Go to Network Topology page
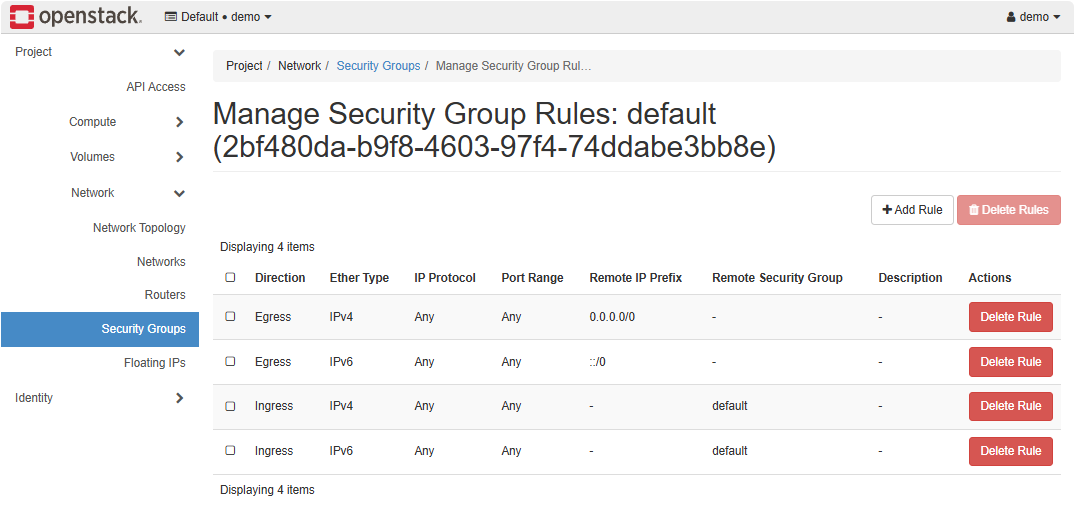Image resolution: width=1075 pixels, height=531 pixels. (139, 228)
